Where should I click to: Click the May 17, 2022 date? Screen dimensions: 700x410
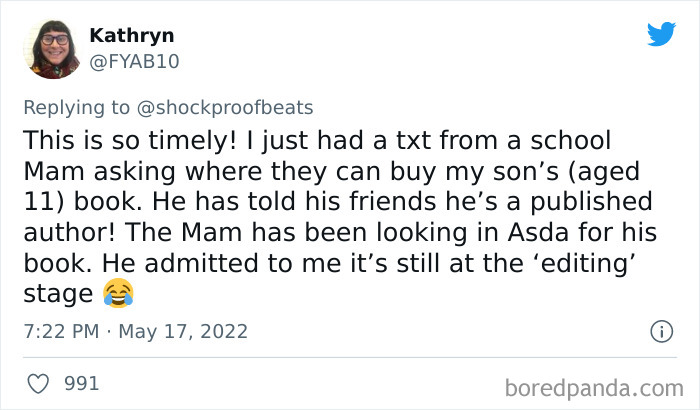click(185, 331)
